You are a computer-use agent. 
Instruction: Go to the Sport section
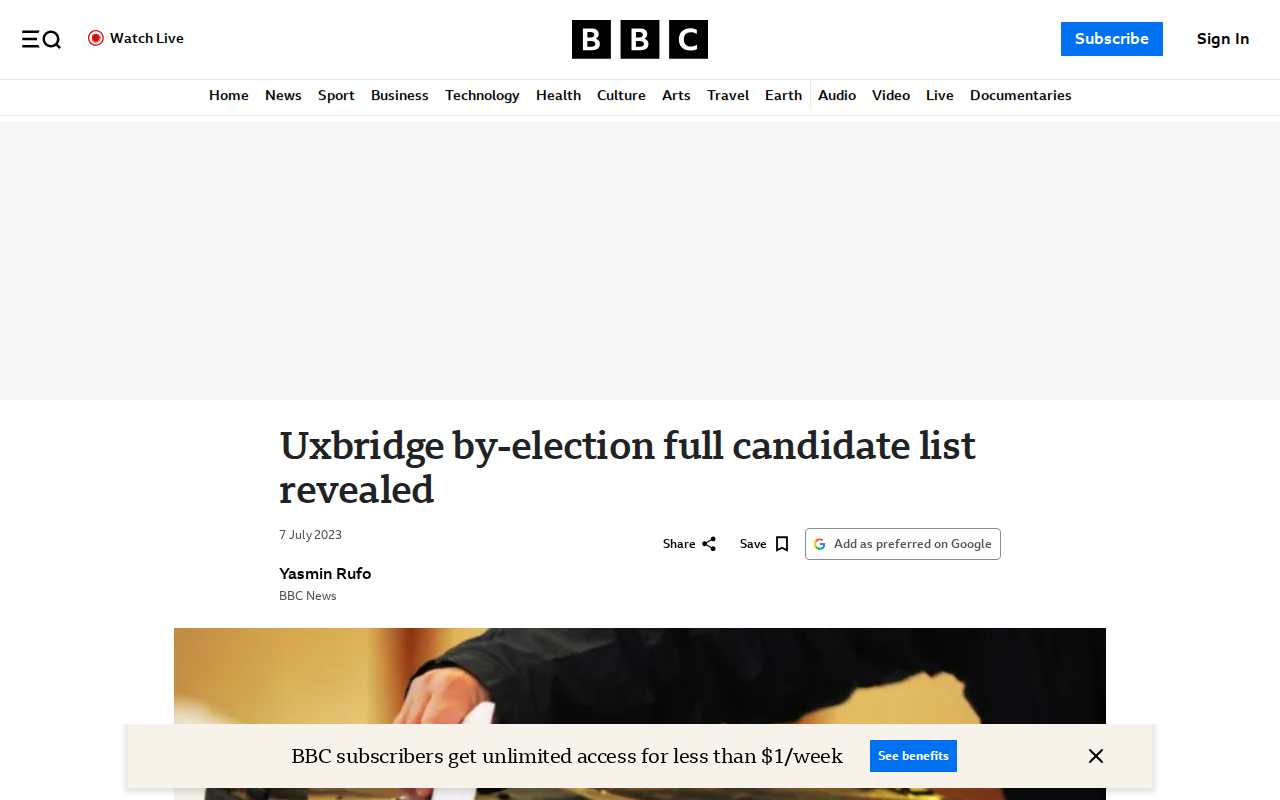click(x=336, y=95)
